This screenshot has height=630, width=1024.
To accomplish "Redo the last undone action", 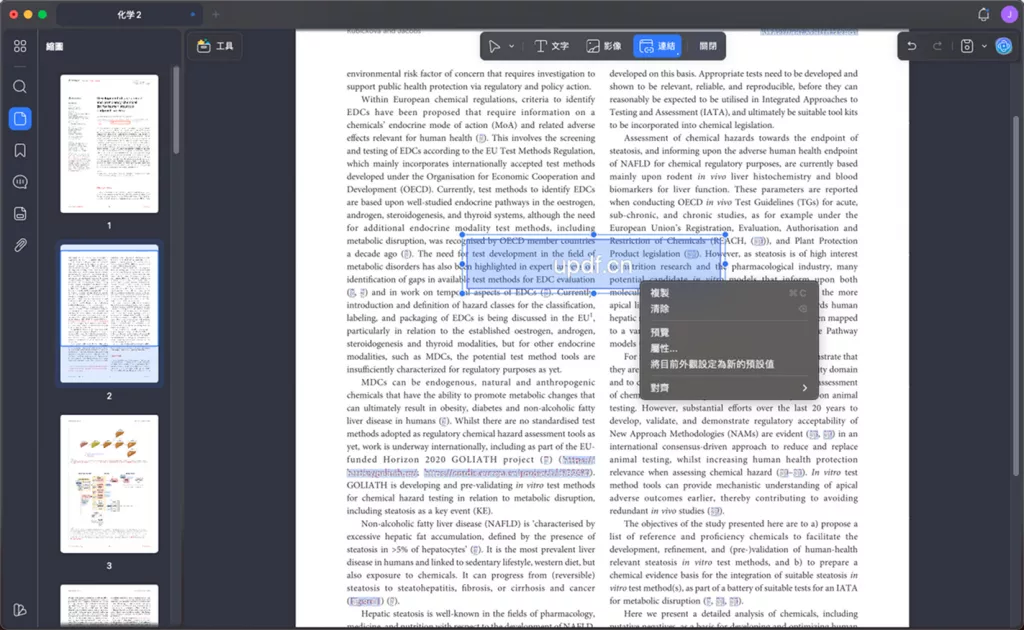I will (937, 46).
